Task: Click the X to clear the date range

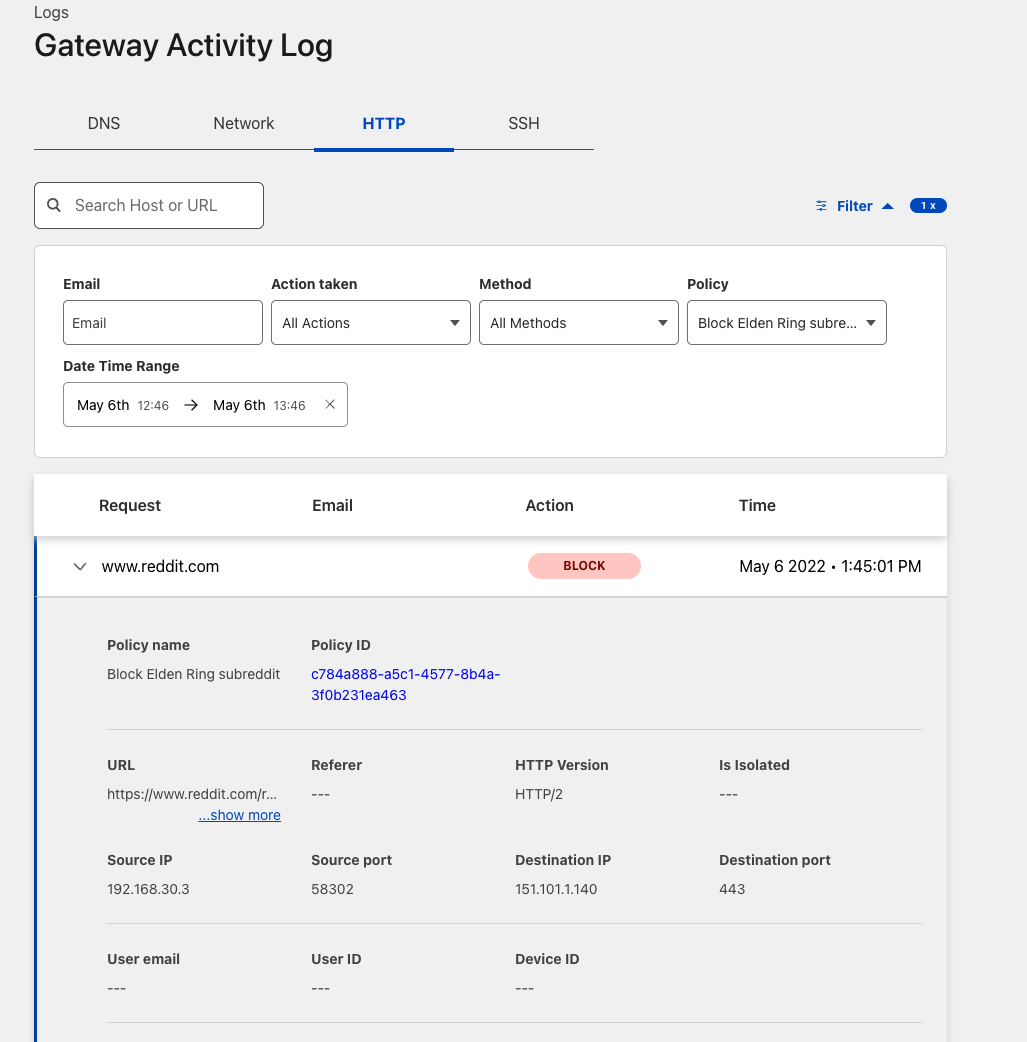Action: (x=330, y=404)
